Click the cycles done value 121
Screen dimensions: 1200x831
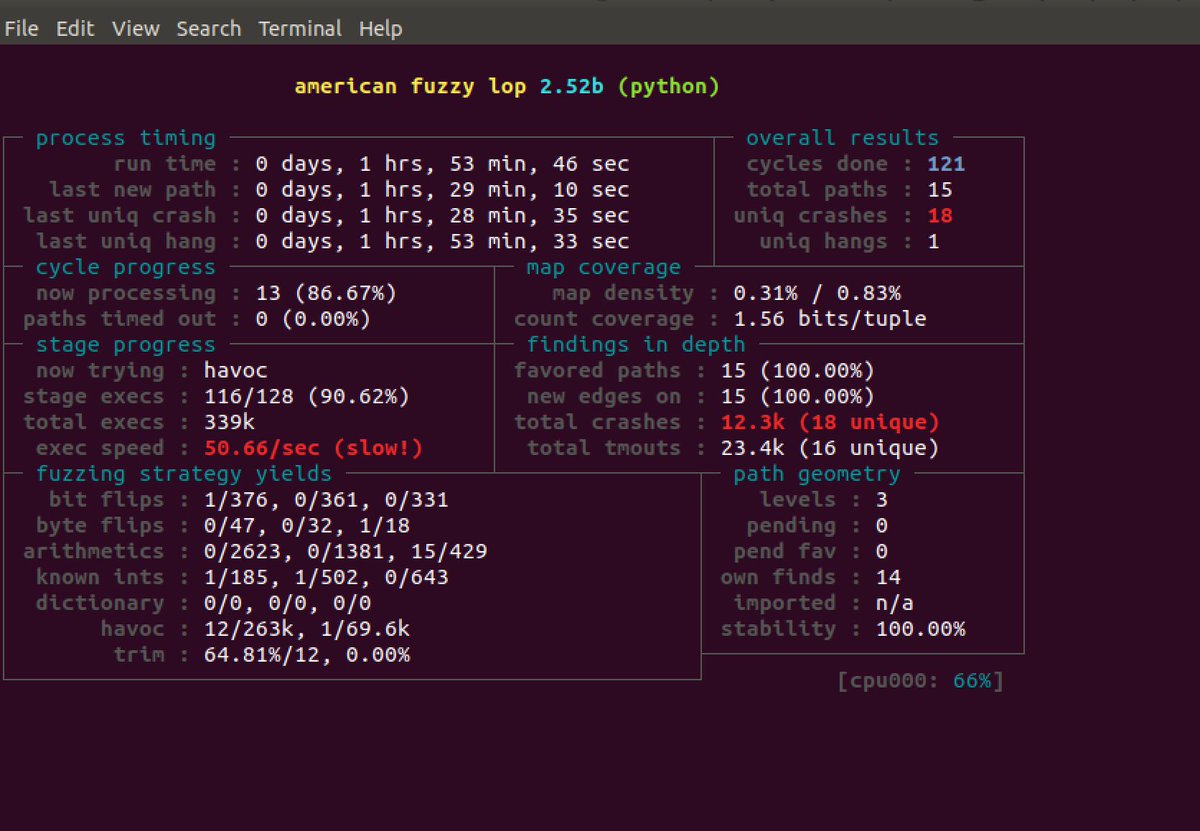click(x=946, y=164)
